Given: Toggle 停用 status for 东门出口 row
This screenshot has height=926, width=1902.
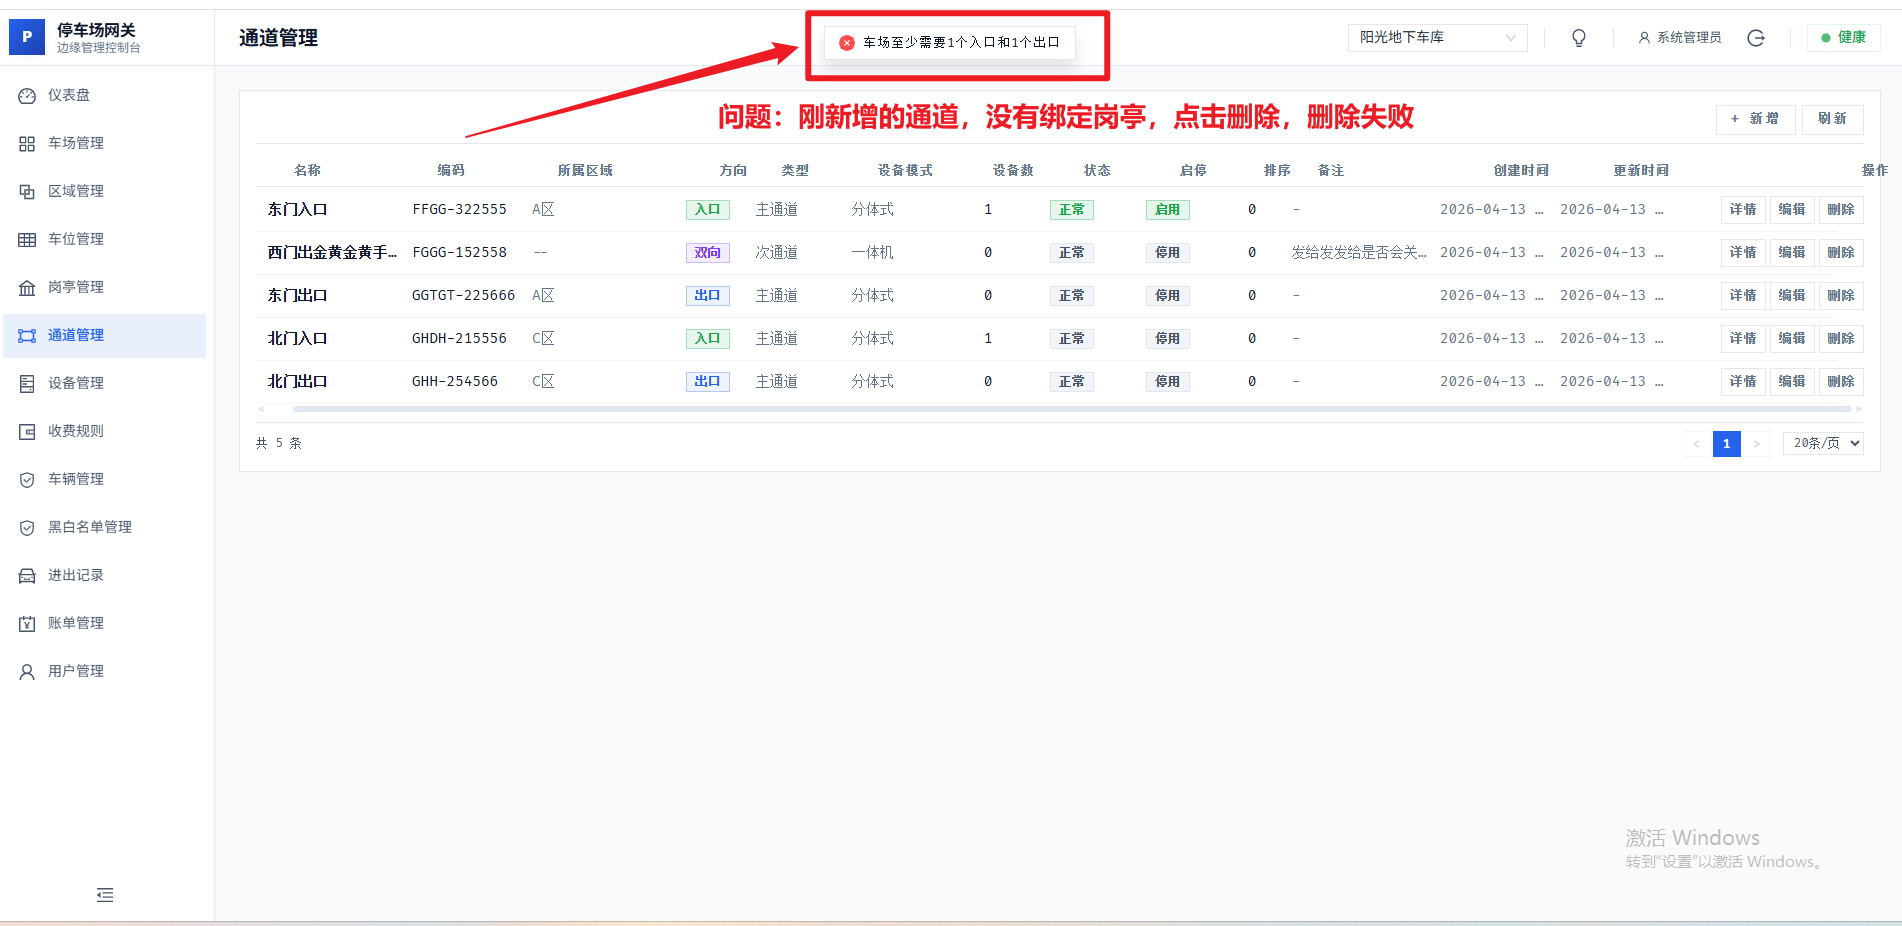Looking at the screenshot, I should [x=1167, y=296].
